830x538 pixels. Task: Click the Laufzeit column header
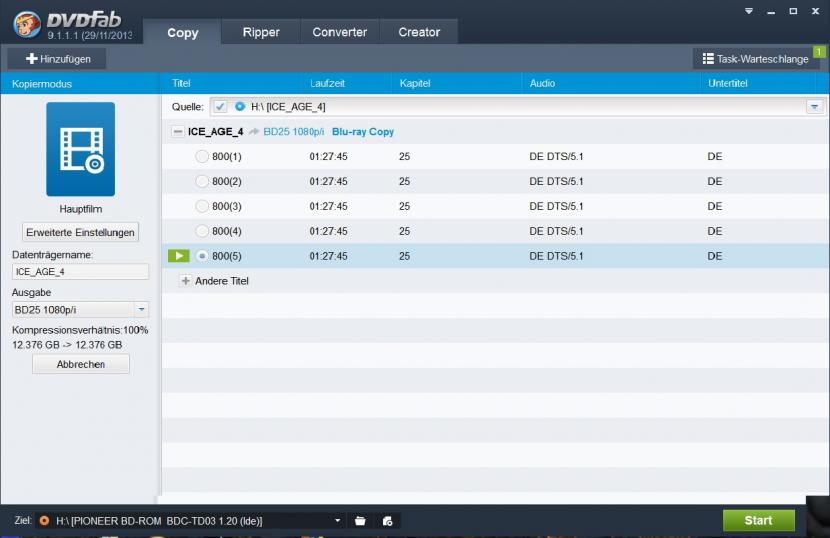(x=327, y=83)
